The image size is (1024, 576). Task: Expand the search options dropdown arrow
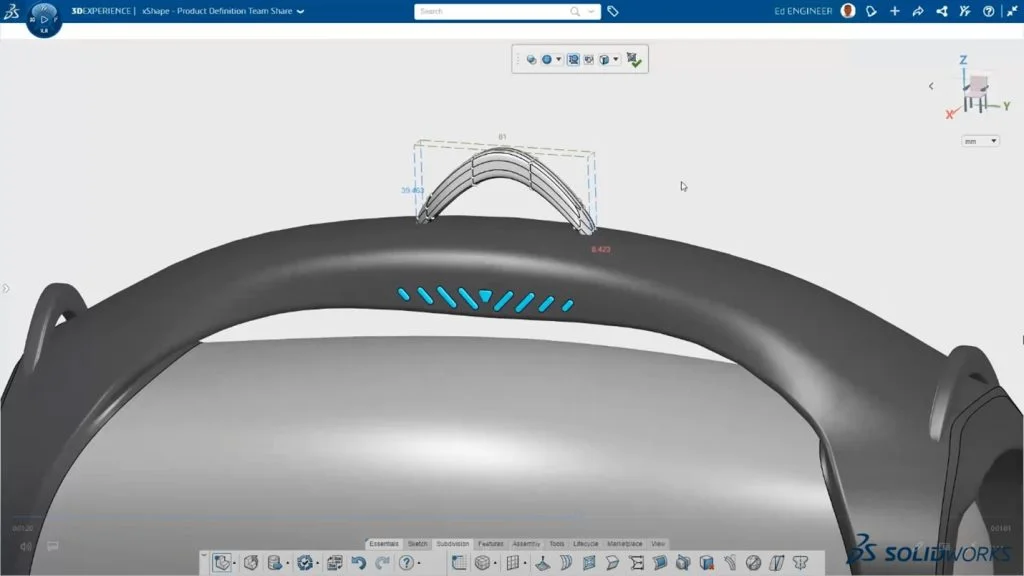click(x=590, y=11)
